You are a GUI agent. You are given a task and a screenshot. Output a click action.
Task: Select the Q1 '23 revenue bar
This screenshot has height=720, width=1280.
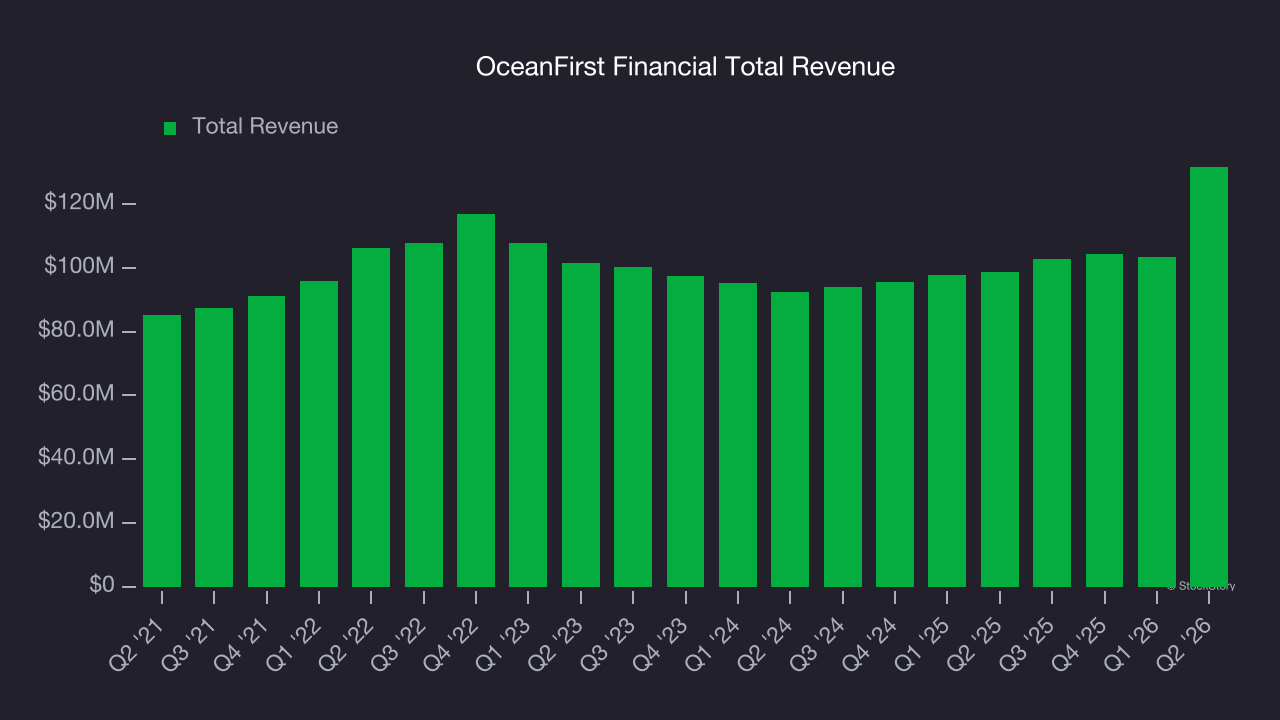coord(528,415)
